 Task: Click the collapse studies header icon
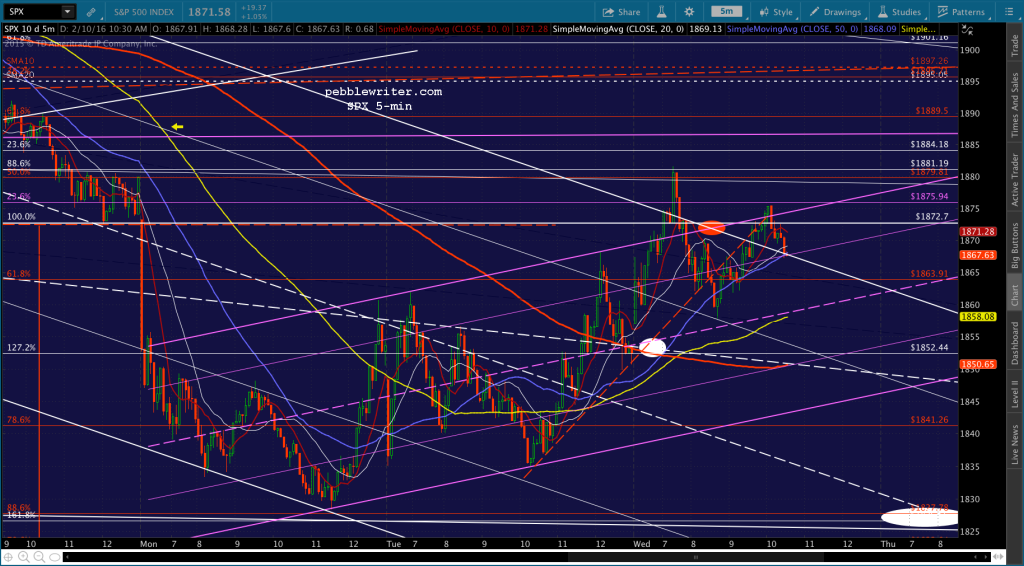965,29
